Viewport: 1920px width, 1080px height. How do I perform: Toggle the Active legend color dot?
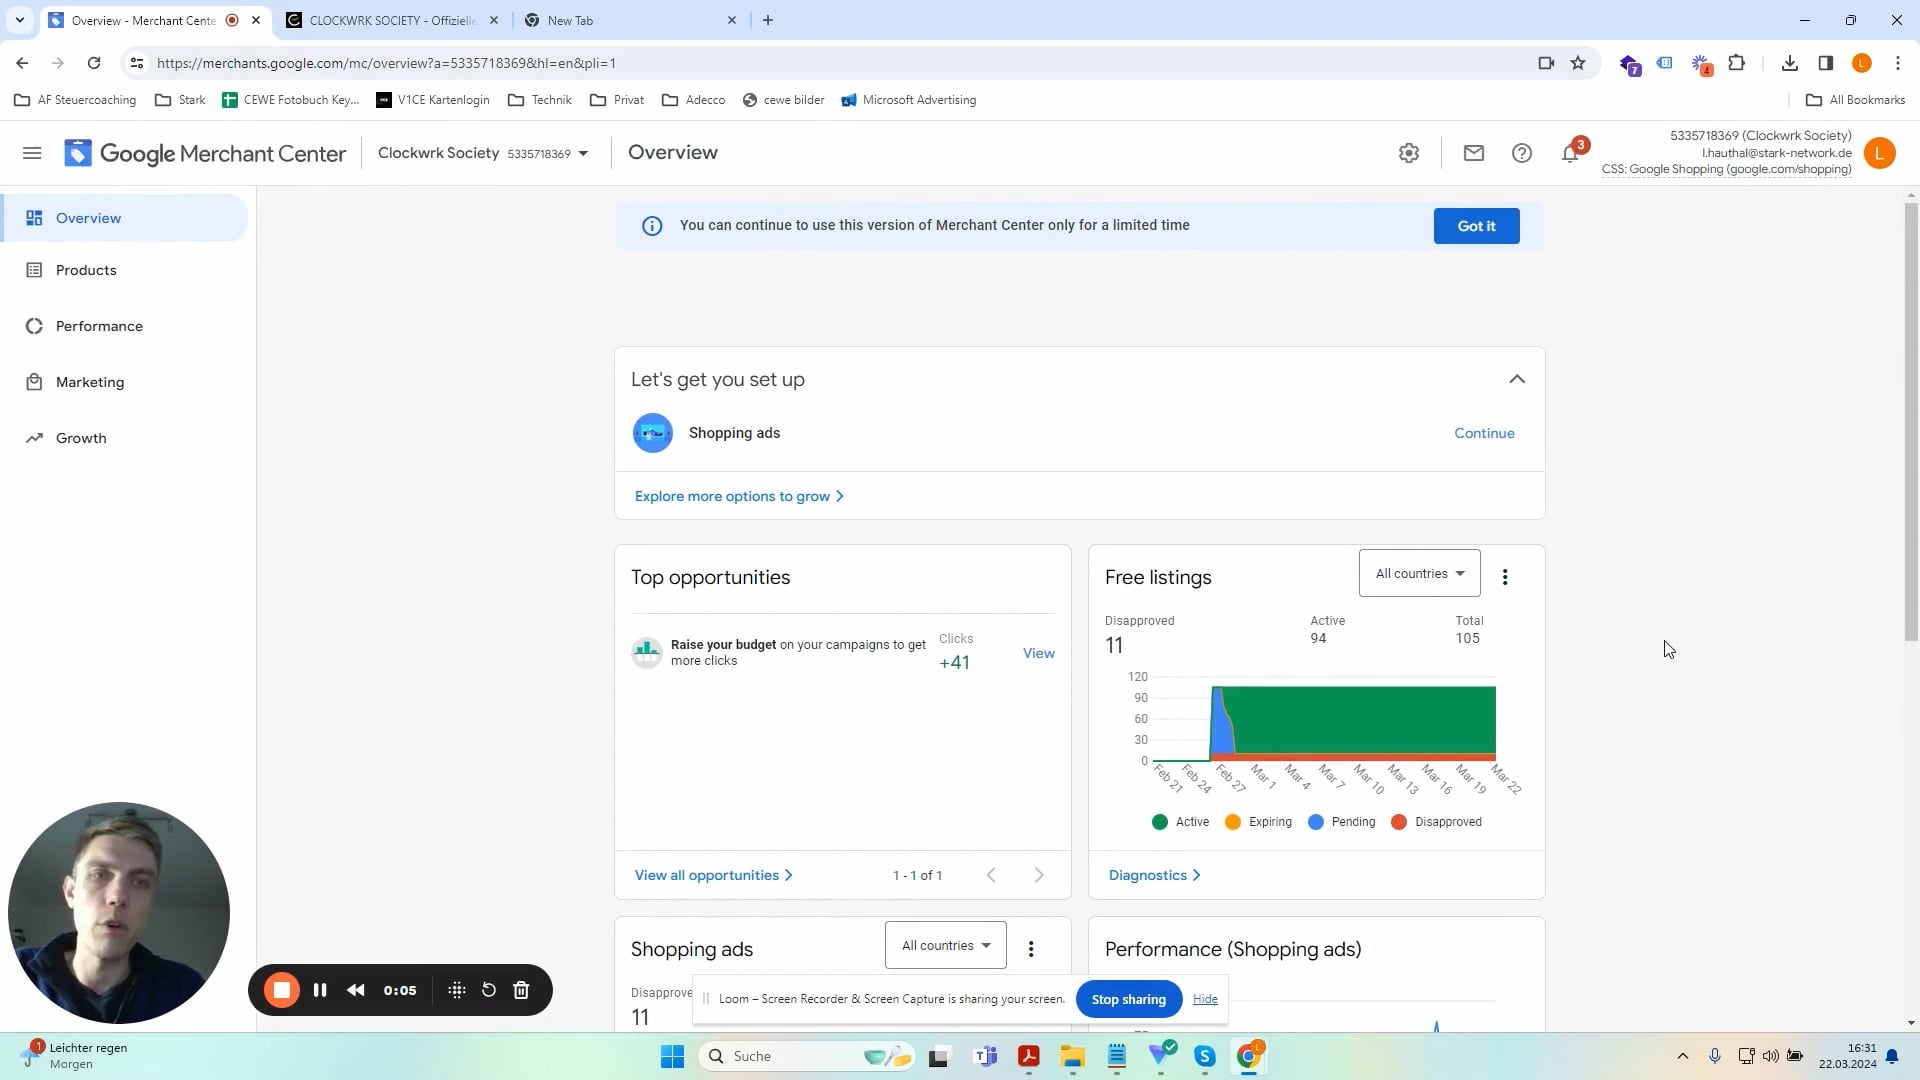click(1160, 822)
